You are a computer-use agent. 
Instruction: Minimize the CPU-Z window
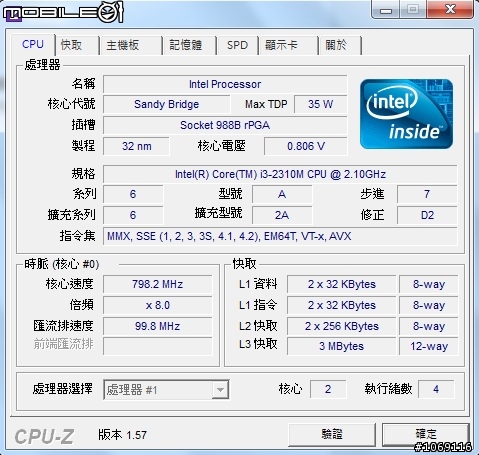(386, 10)
